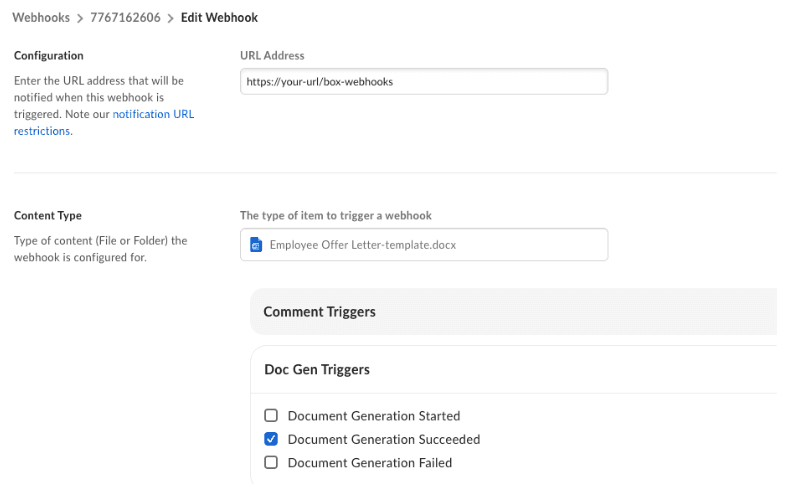Click the breadcrumb chevron after Webhooks
The width and height of the screenshot is (788, 487).
coord(80,19)
